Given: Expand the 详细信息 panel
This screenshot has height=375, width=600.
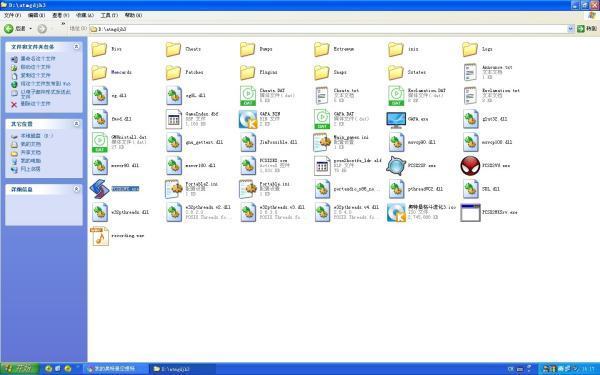Looking at the screenshot, I should coord(77,189).
